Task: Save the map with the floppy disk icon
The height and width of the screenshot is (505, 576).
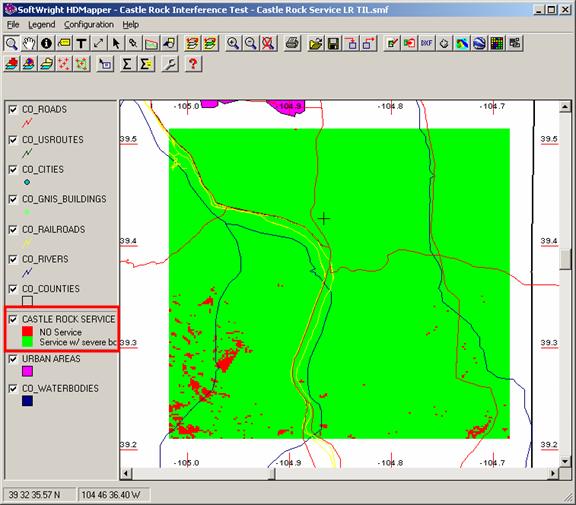Action: pyautogui.click(x=334, y=43)
